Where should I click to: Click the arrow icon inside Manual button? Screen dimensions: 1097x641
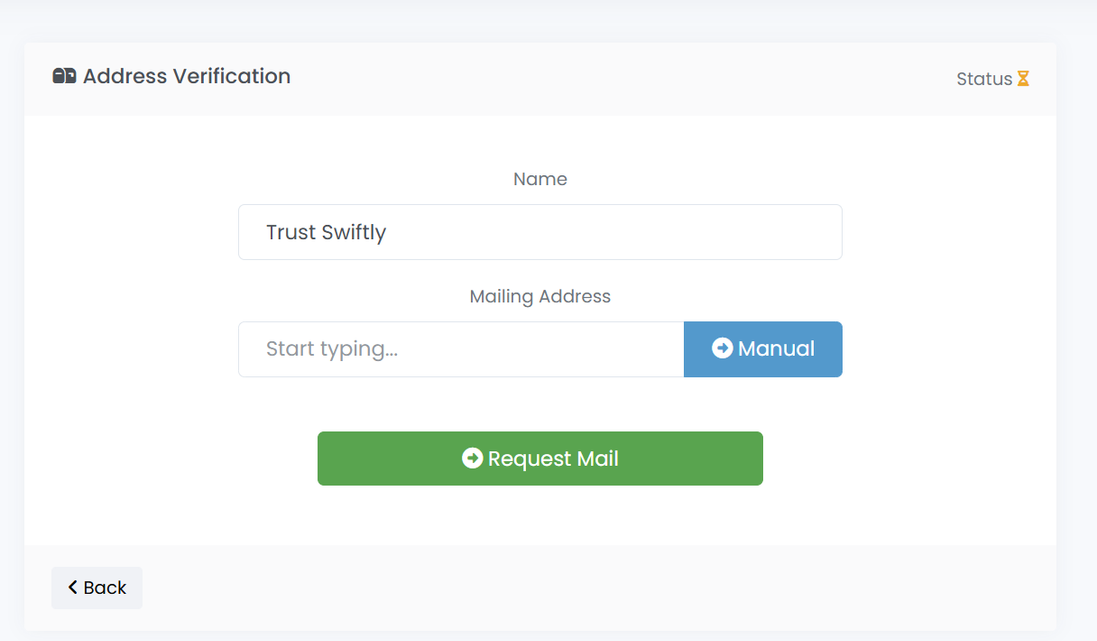(x=722, y=348)
